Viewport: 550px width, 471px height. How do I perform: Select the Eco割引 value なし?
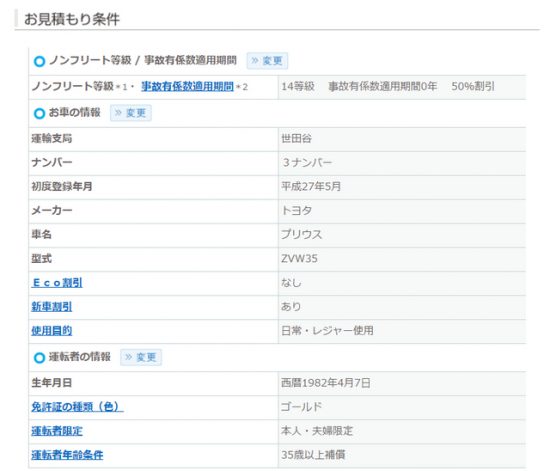tap(291, 283)
